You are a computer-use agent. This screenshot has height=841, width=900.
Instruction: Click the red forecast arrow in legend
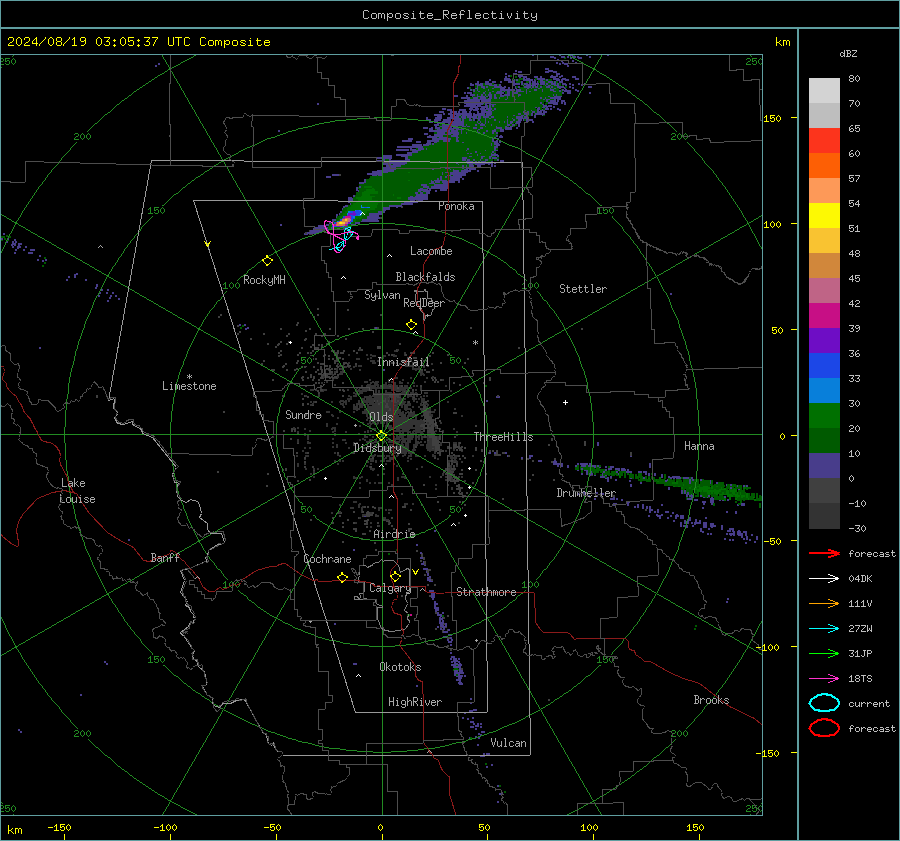[824, 553]
